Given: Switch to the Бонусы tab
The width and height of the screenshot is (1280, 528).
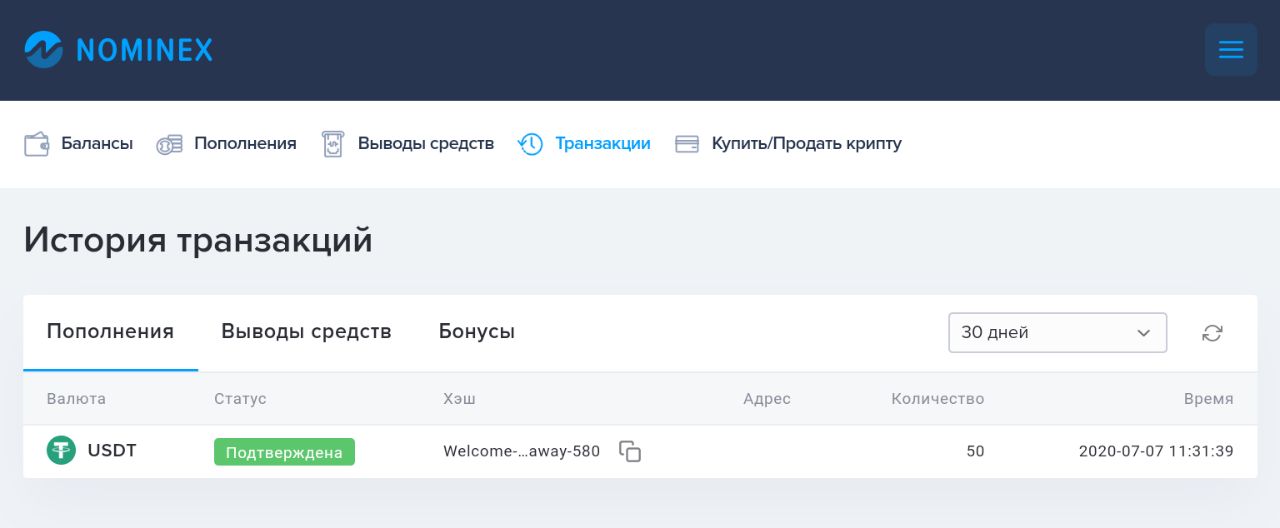Looking at the screenshot, I should (x=477, y=332).
